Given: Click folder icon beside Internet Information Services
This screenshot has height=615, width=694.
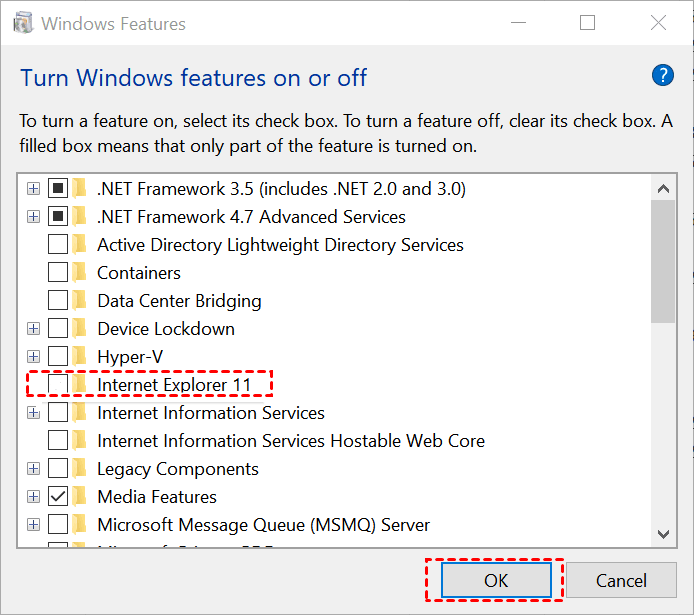Looking at the screenshot, I should click(x=80, y=413).
